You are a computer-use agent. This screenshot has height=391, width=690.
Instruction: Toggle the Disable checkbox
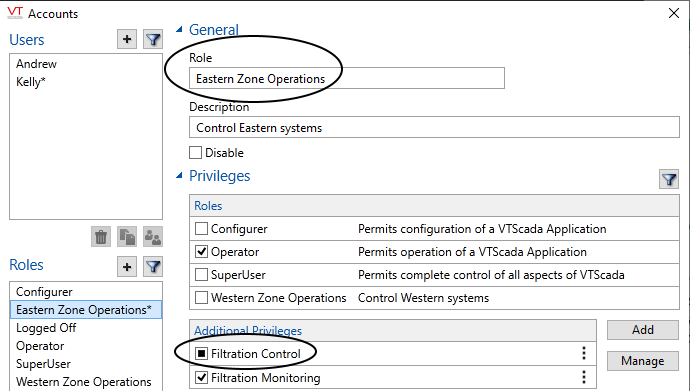pos(195,153)
